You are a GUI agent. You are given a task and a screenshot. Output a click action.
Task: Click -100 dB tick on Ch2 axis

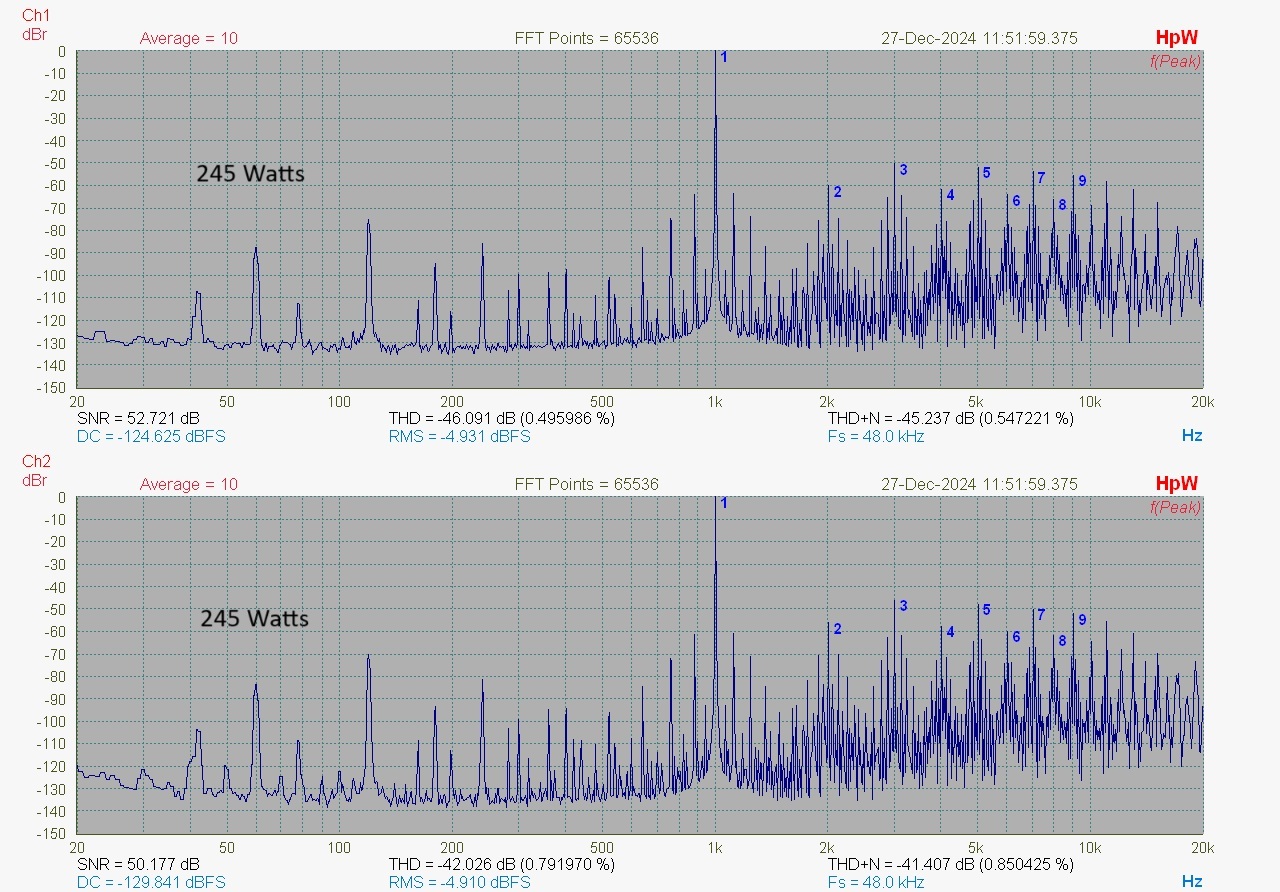[54, 722]
